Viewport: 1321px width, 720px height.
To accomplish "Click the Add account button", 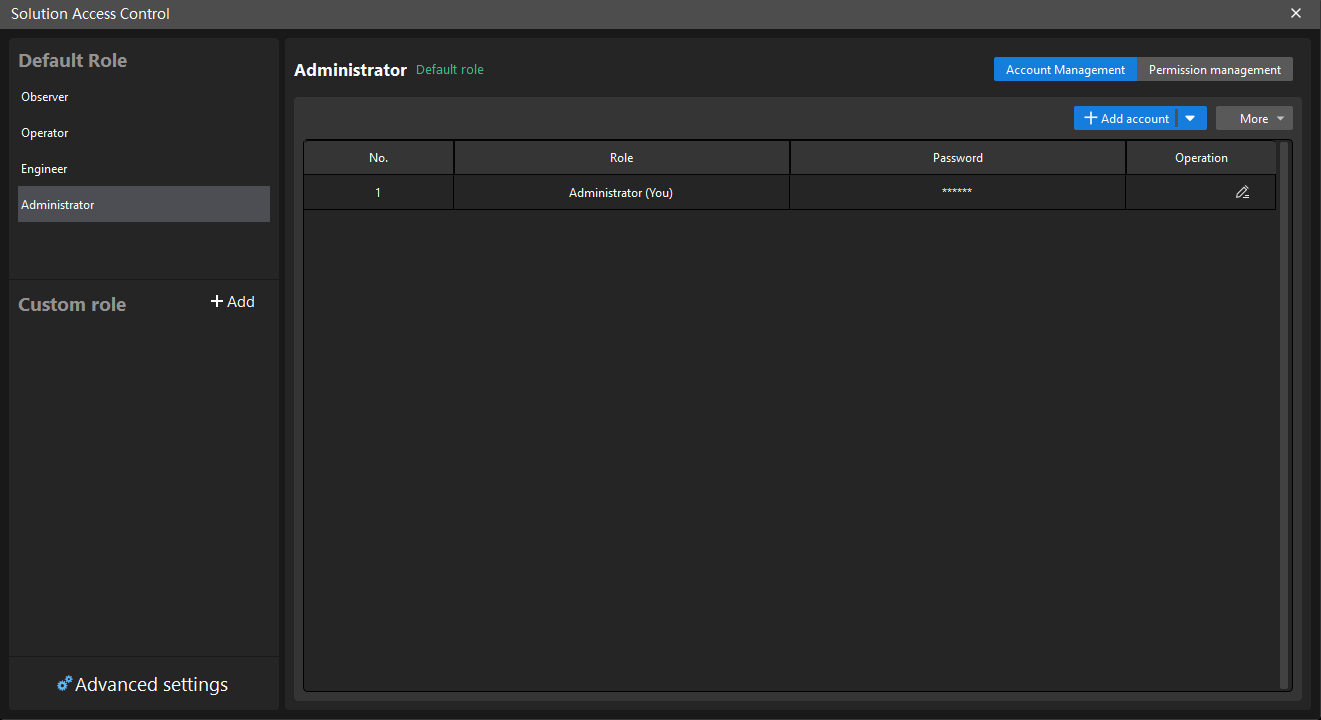I will pyautogui.click(x=1126, y=118).
